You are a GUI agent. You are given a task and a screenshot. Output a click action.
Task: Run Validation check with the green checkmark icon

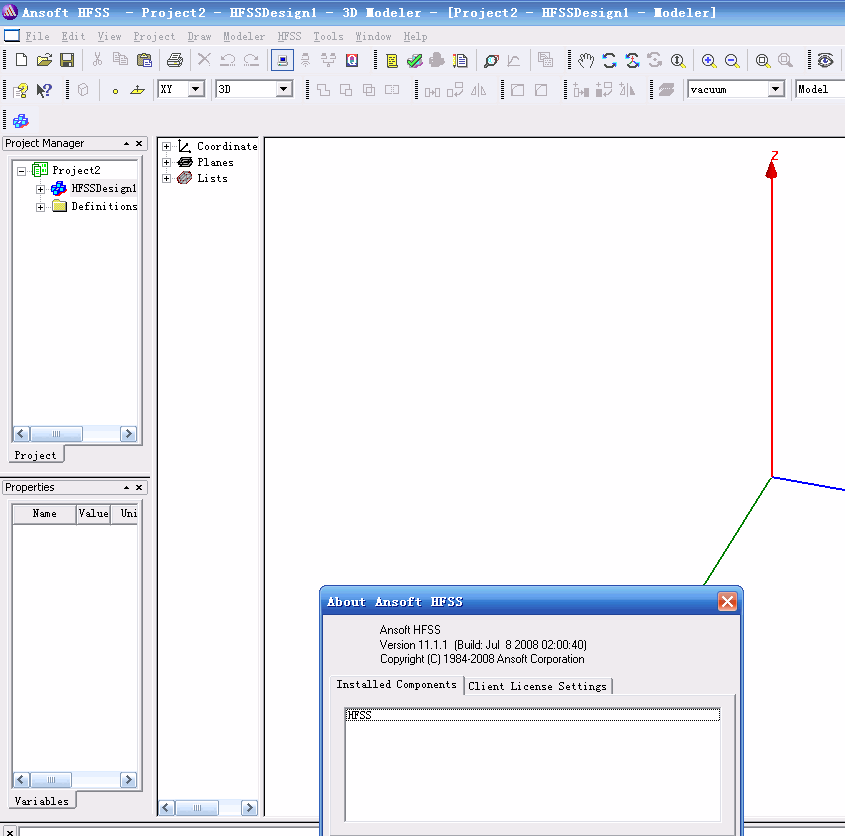tap(414, 60)
